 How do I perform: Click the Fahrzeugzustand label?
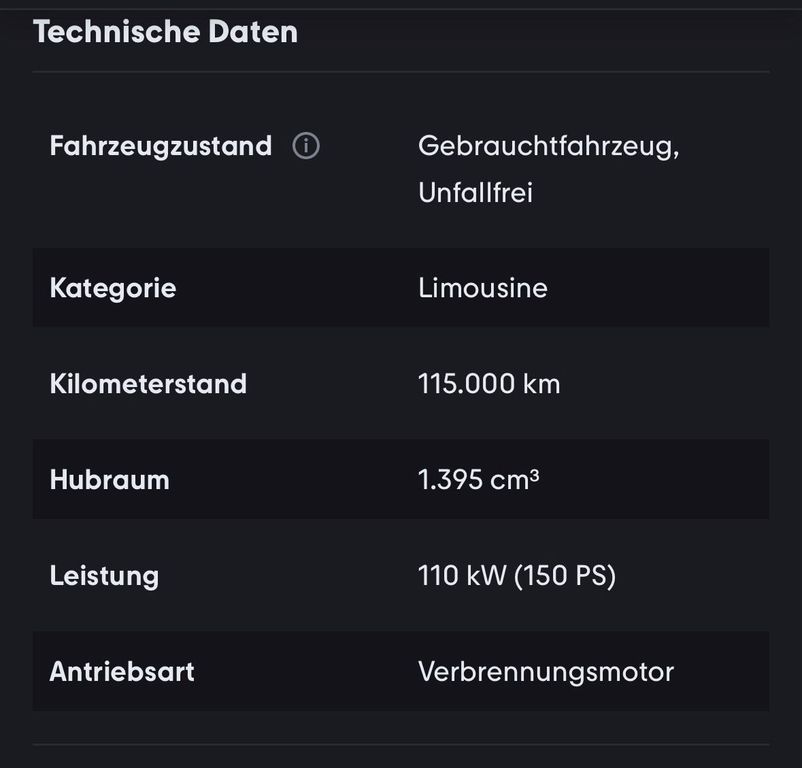click(x=160, y=146)
